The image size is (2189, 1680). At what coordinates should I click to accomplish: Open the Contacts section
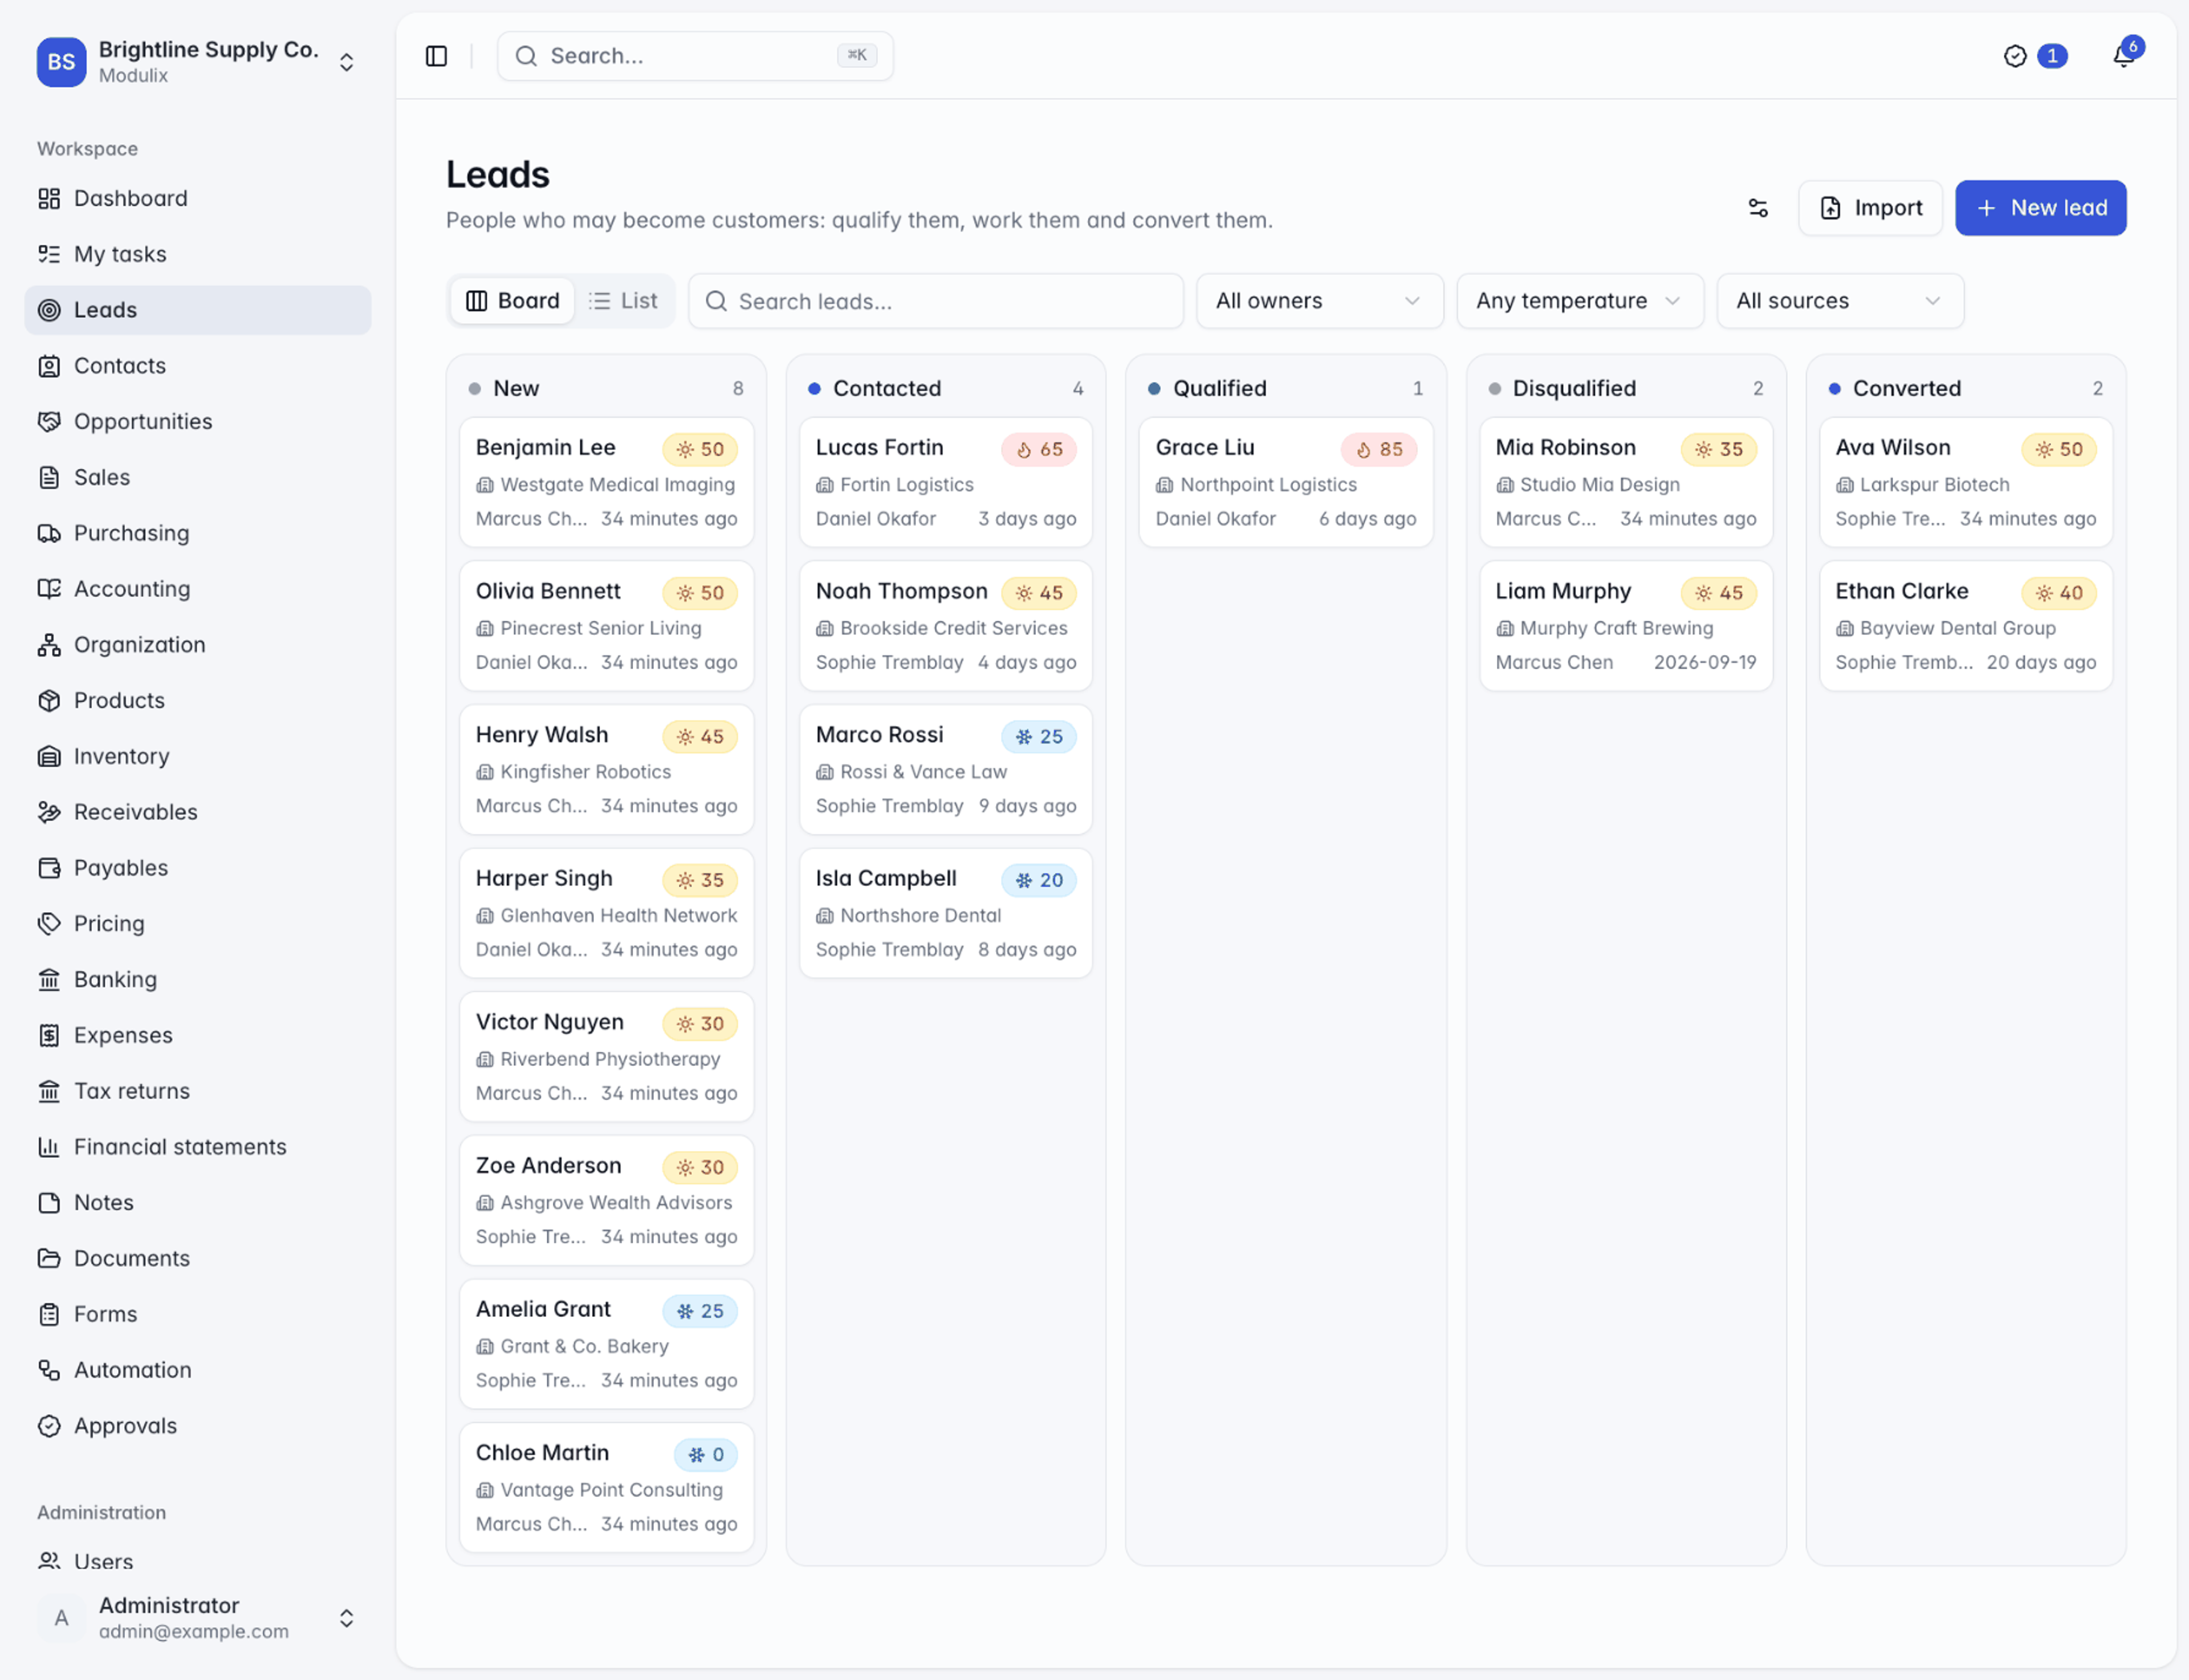click(x=198, y=366)
